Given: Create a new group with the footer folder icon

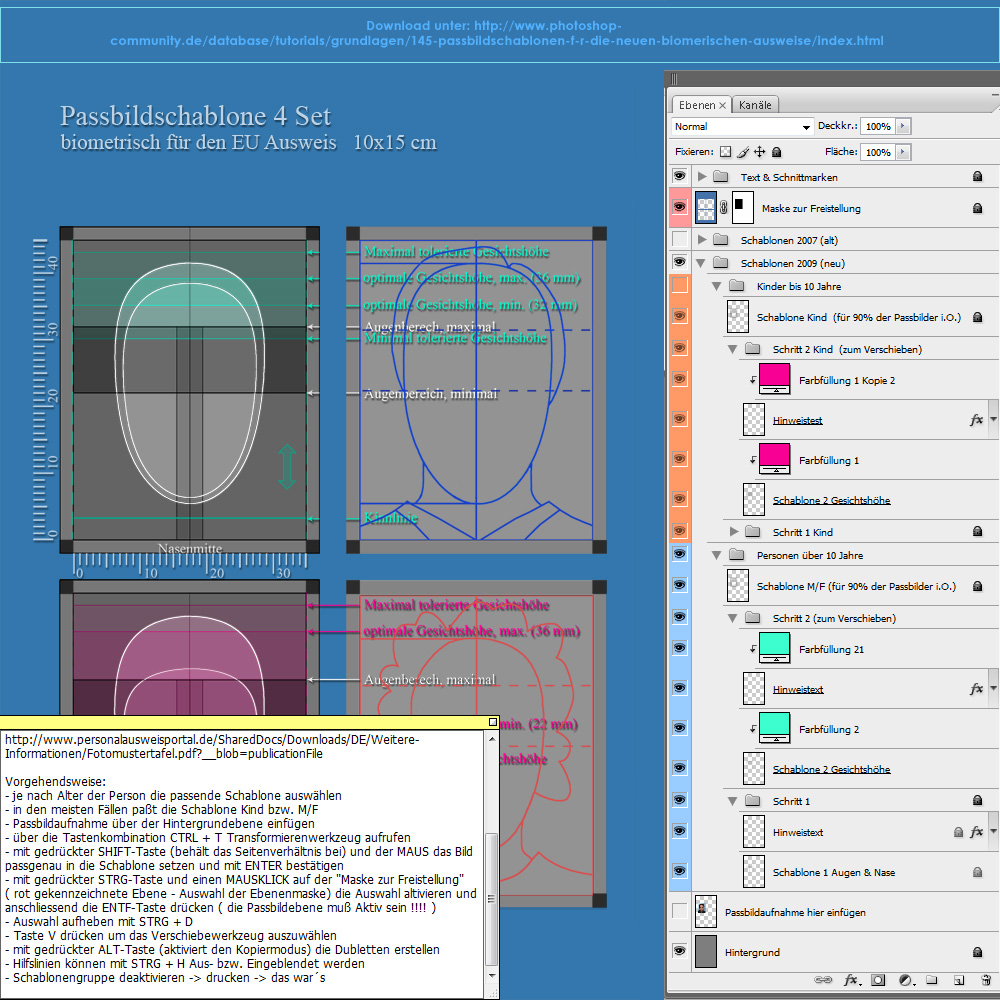Looking at the screenshot, I should (x=932, y=980).
